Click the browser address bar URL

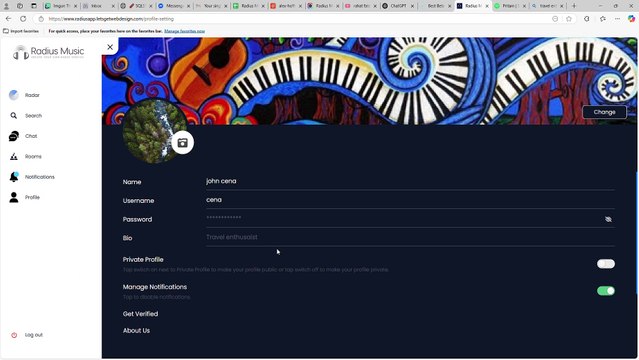tap(111, 19)
